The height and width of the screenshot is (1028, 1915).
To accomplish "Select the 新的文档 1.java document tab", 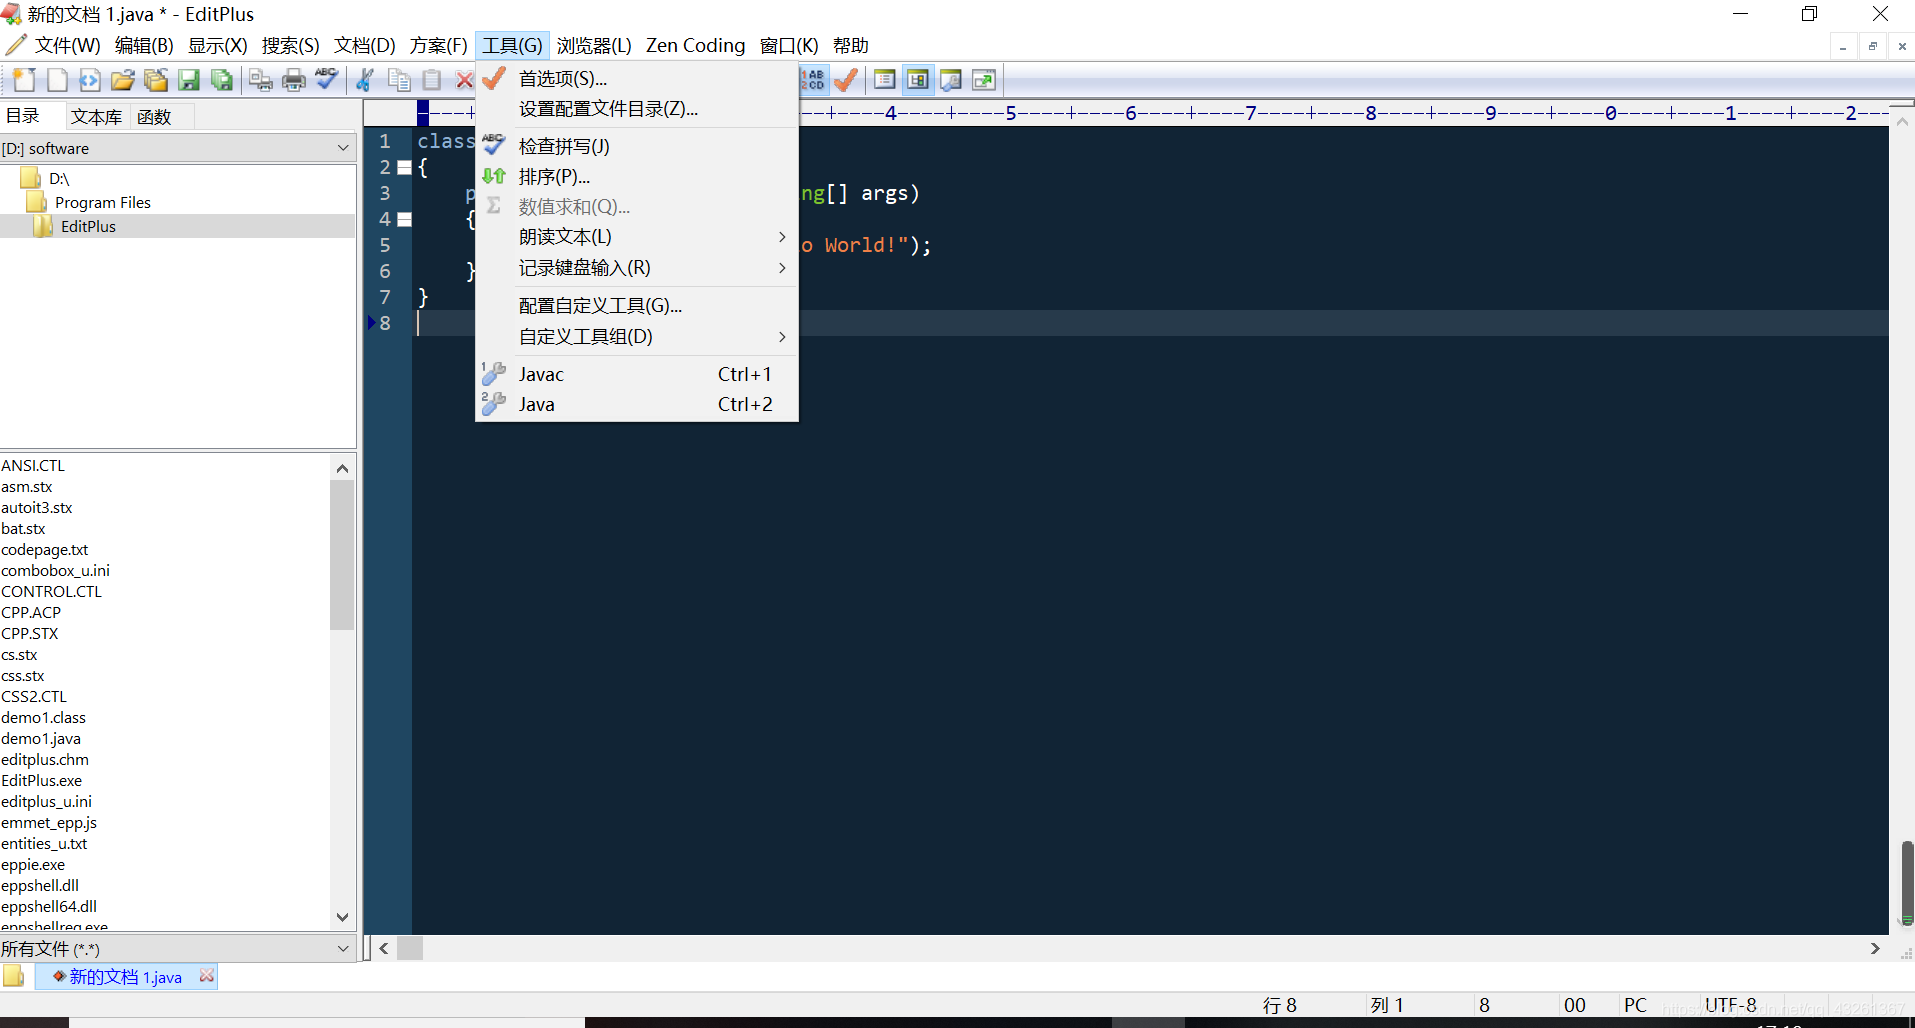I will pyautogui.click(x=126, y=977).
